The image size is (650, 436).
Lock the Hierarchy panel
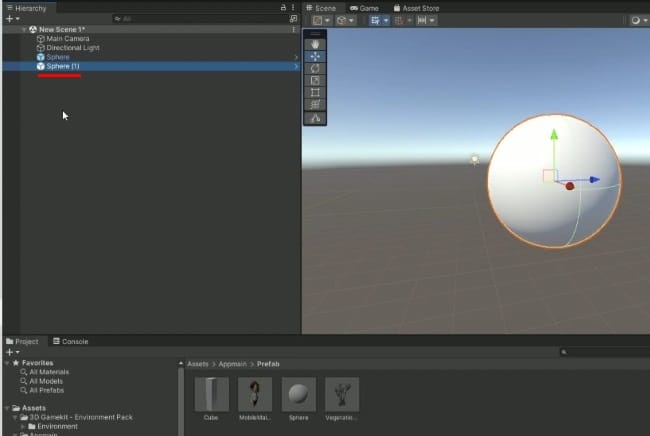coord(284,7)
